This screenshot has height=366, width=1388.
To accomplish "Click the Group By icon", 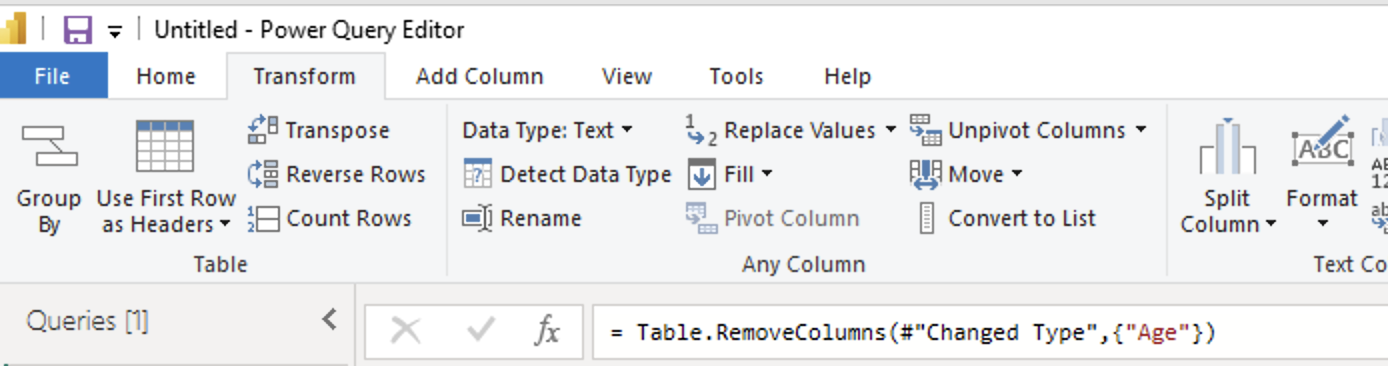I will [49, 146].
